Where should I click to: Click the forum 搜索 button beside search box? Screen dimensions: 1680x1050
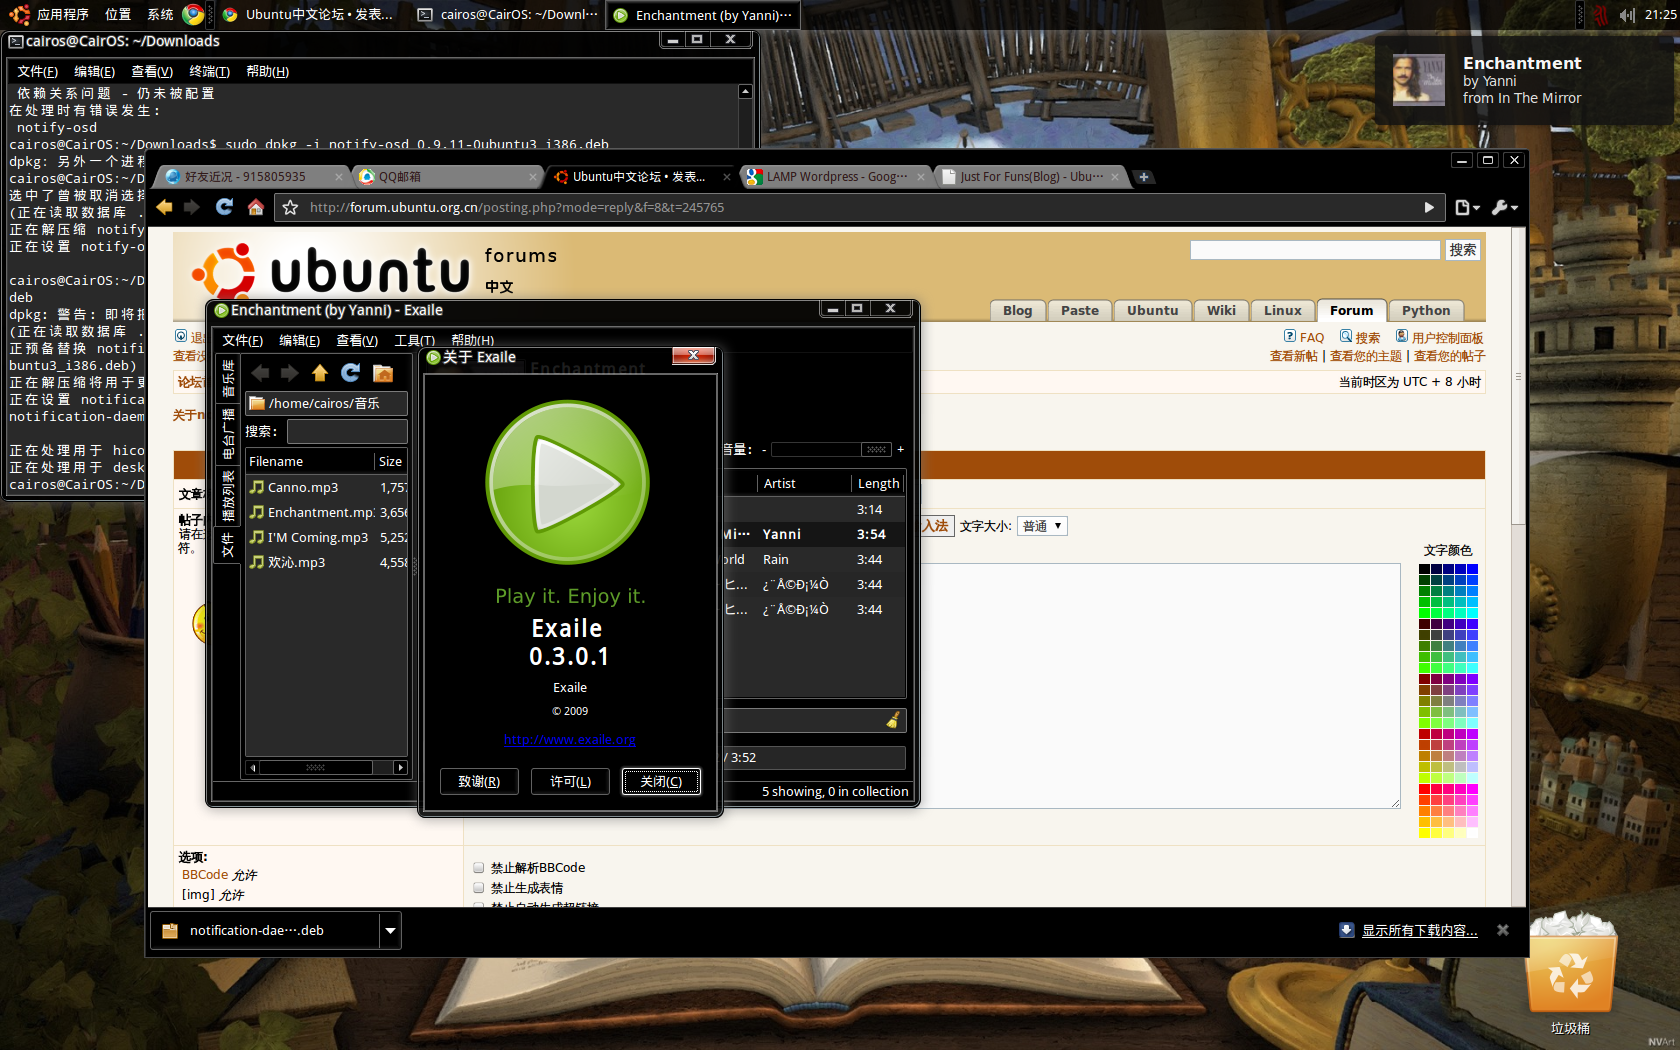tap(1462, 249)
